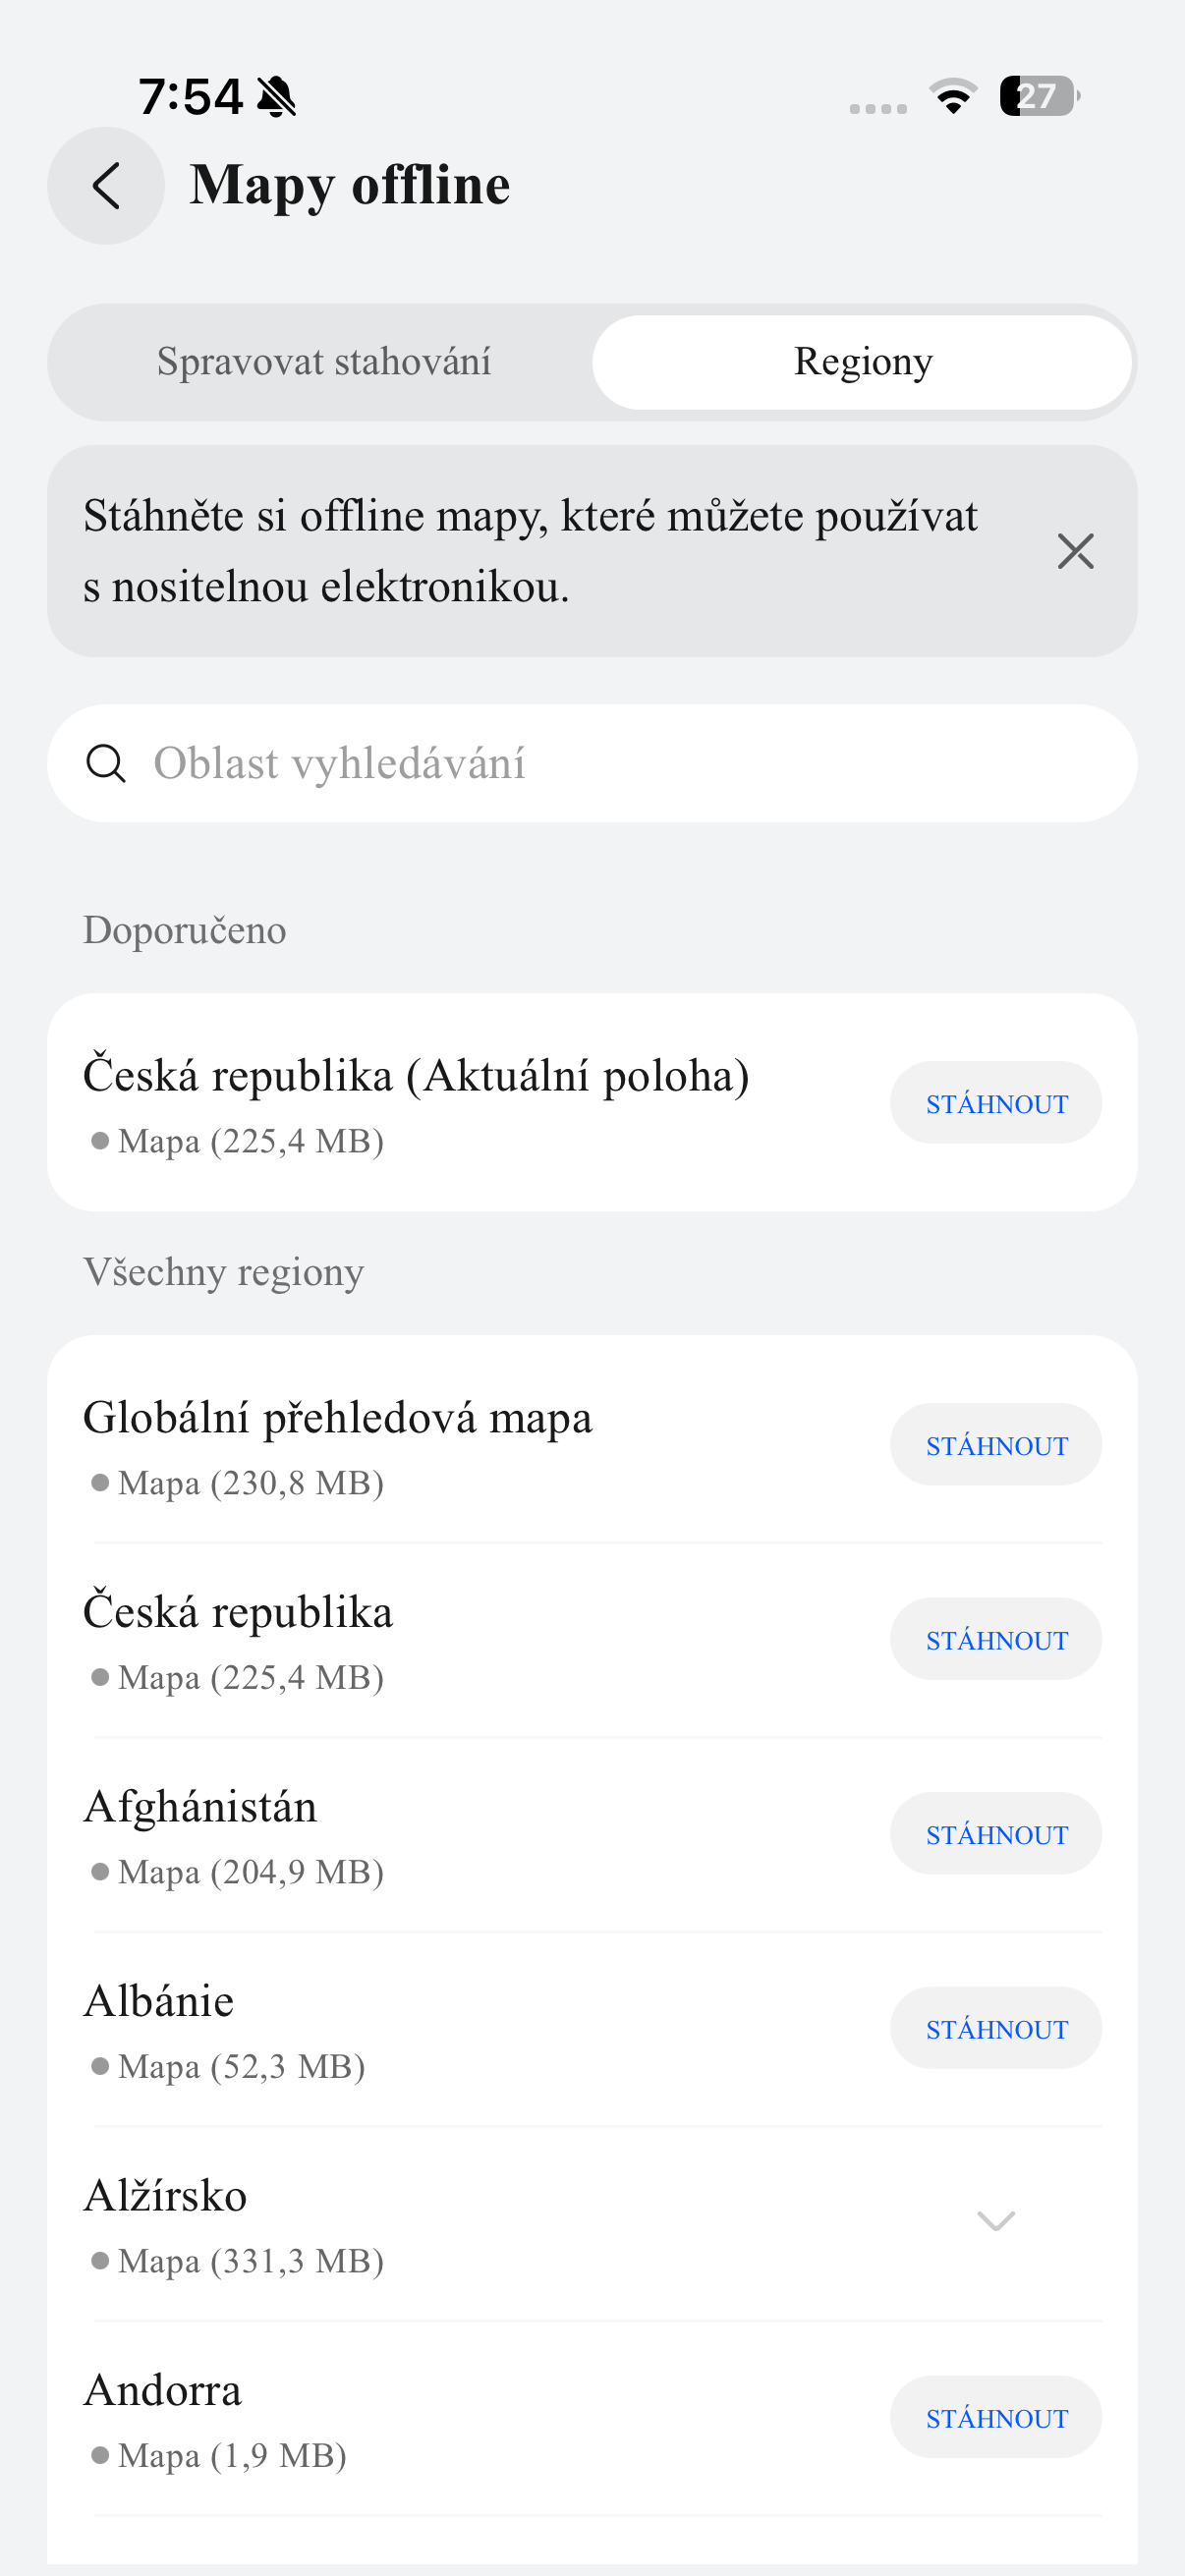Download Globální přehledová mapa

[x=995, y=1445]
